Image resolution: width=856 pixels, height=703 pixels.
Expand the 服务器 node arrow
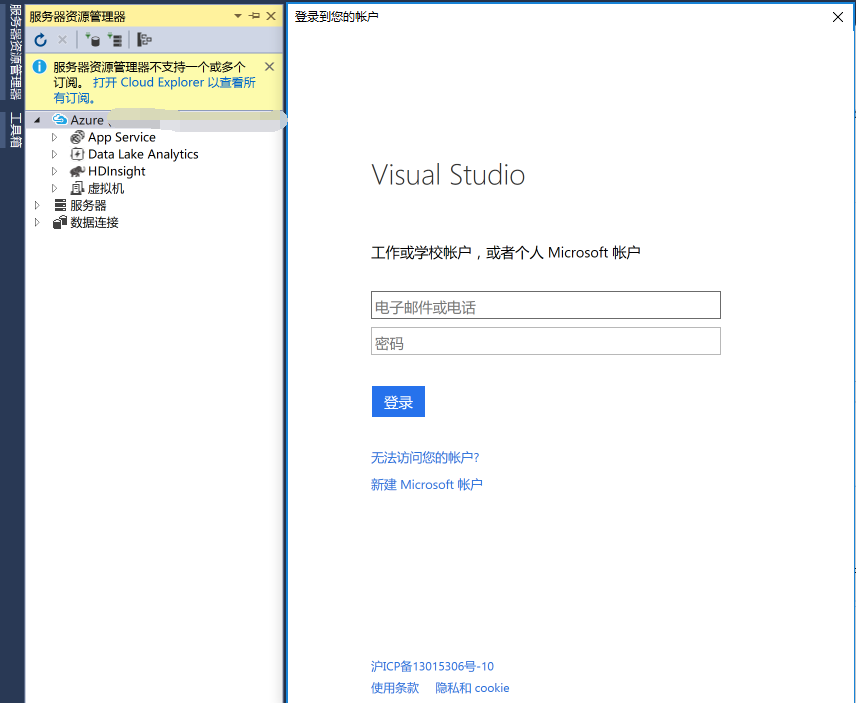[37, 205]
